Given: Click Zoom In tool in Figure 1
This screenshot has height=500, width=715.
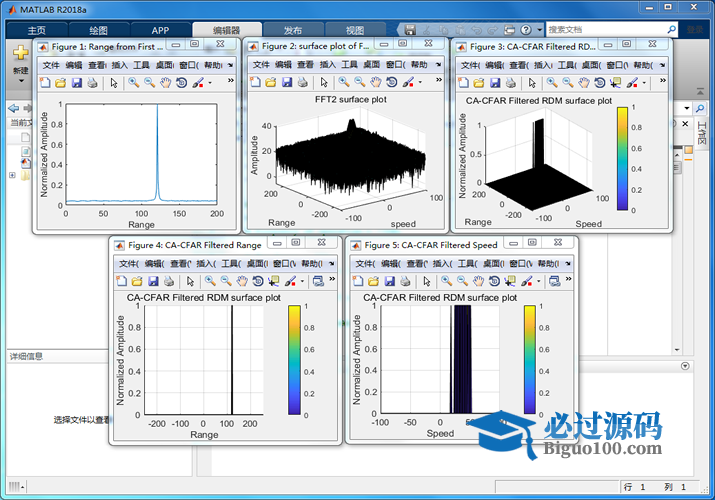Looking at the screenshot, I should (x=134, y=82).
